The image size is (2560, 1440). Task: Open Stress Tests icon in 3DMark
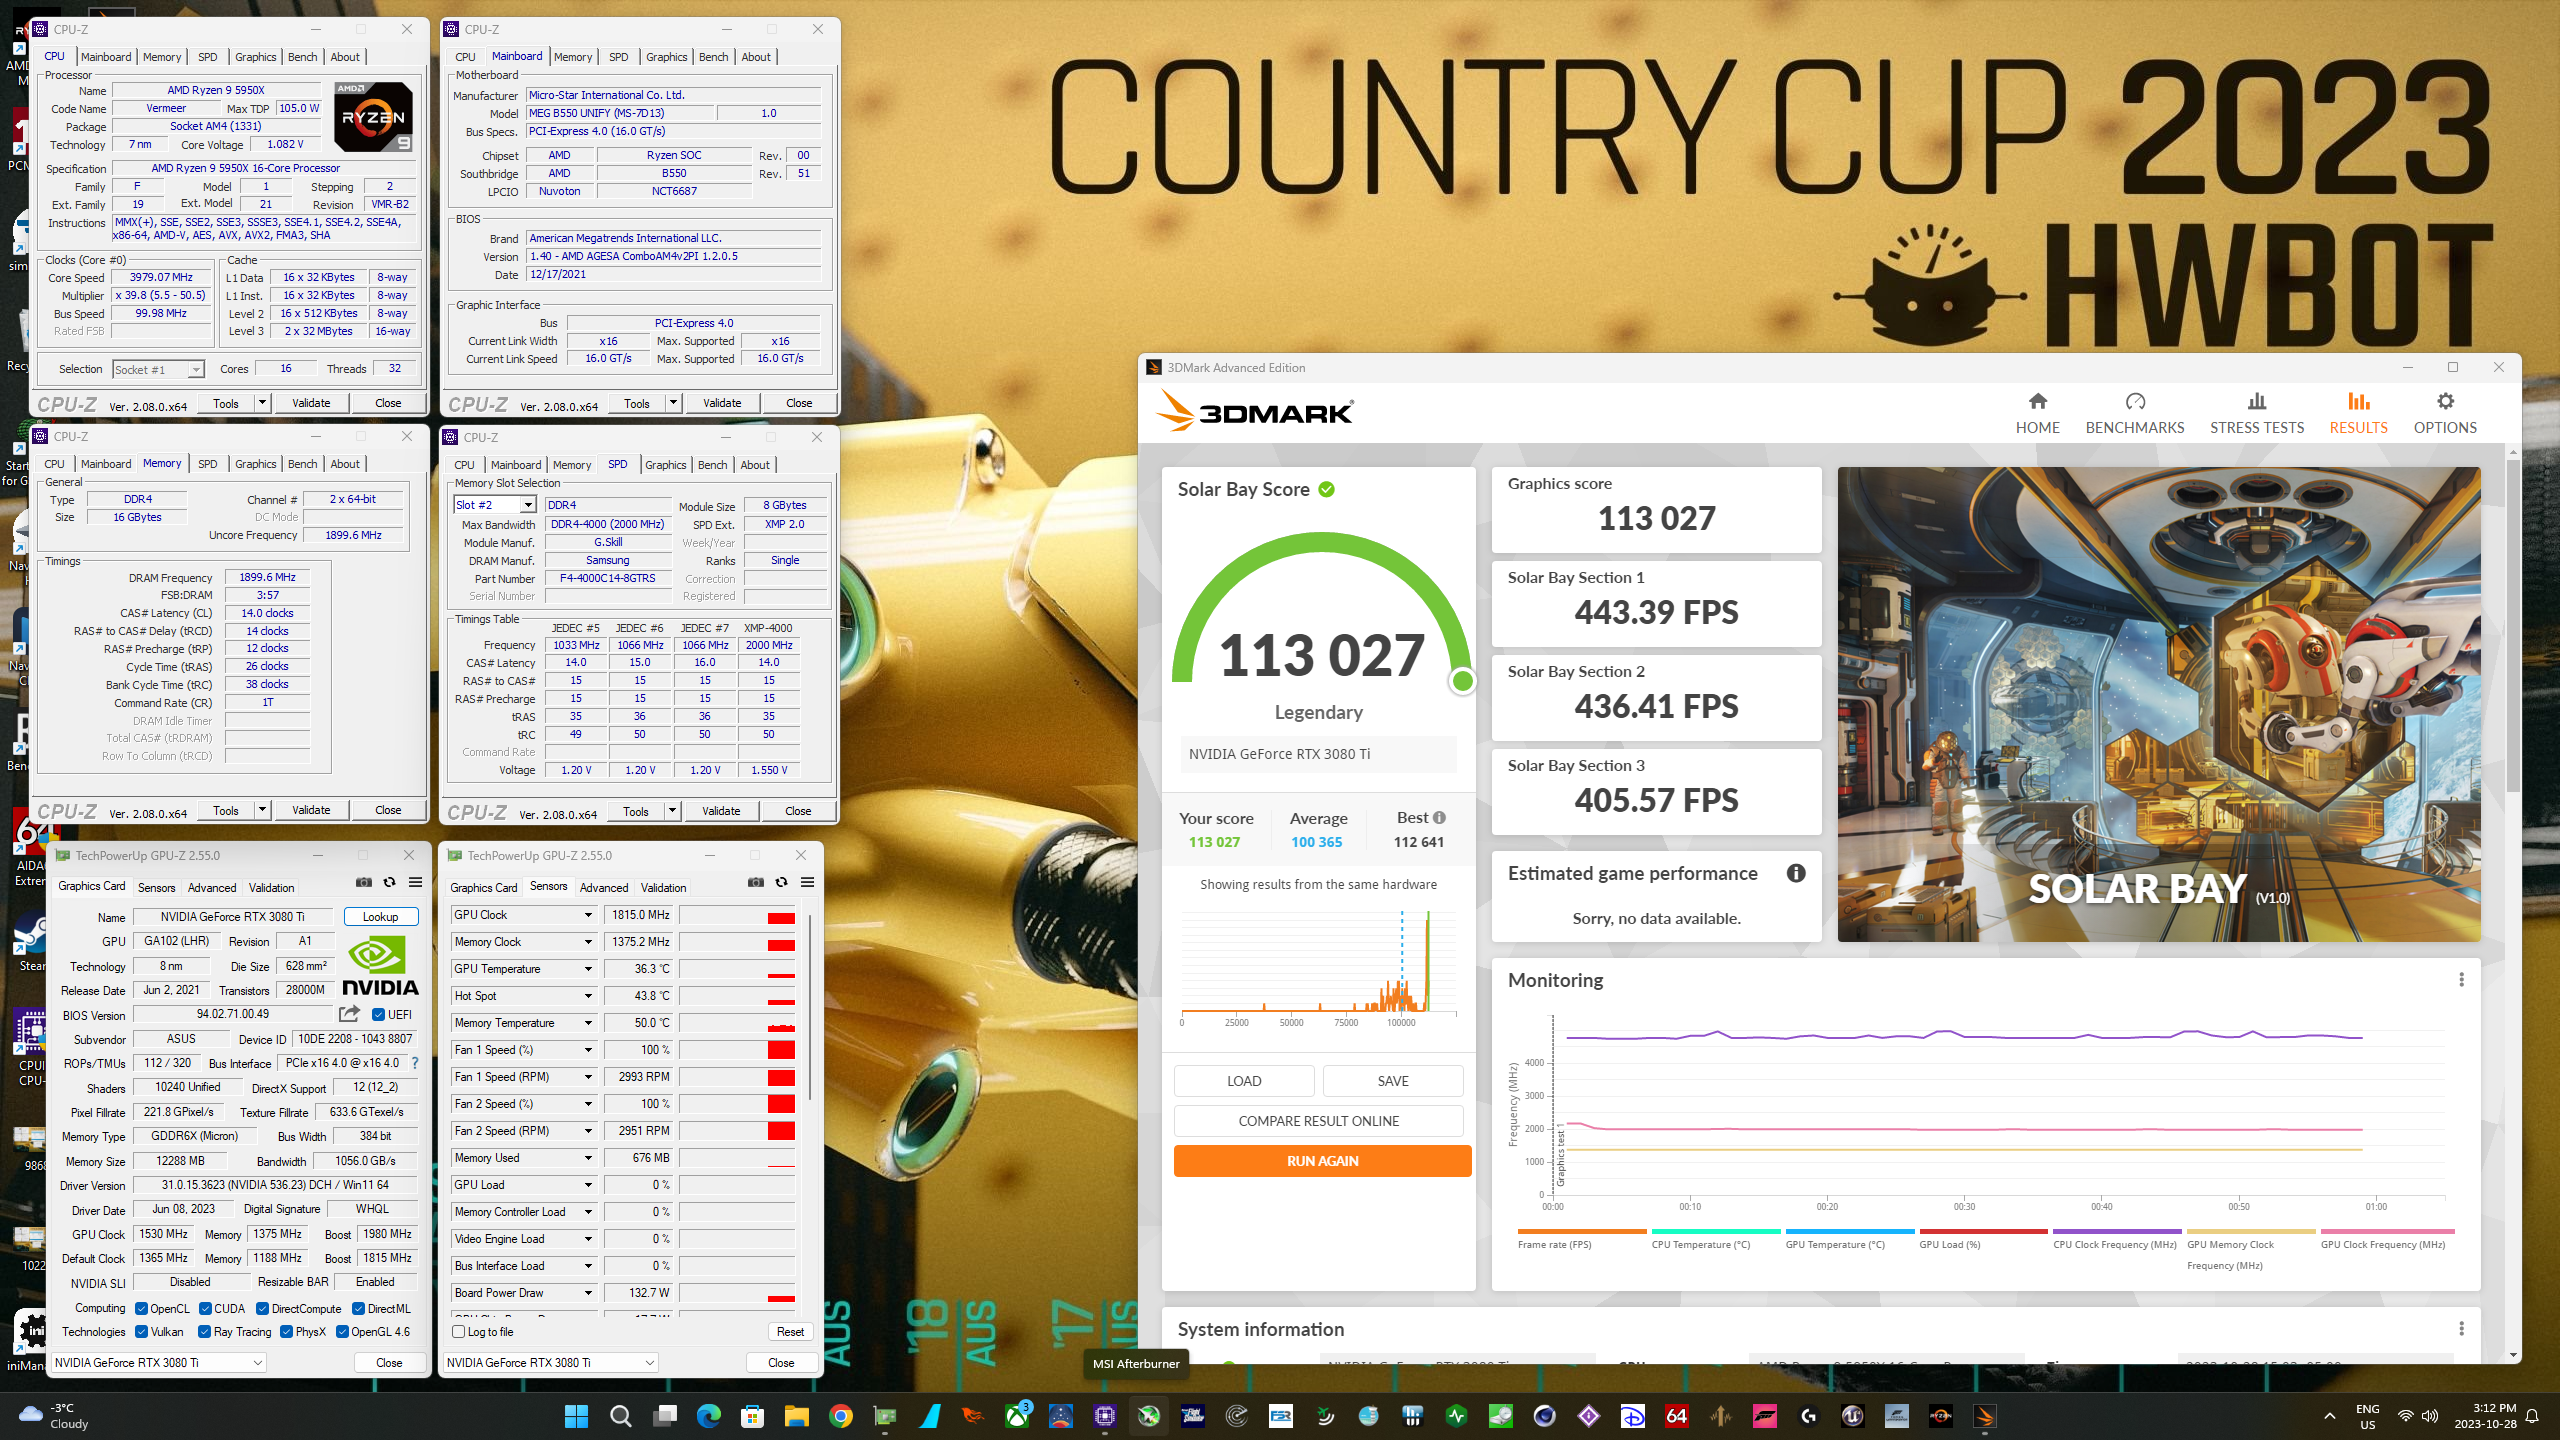coord(2257,402)
